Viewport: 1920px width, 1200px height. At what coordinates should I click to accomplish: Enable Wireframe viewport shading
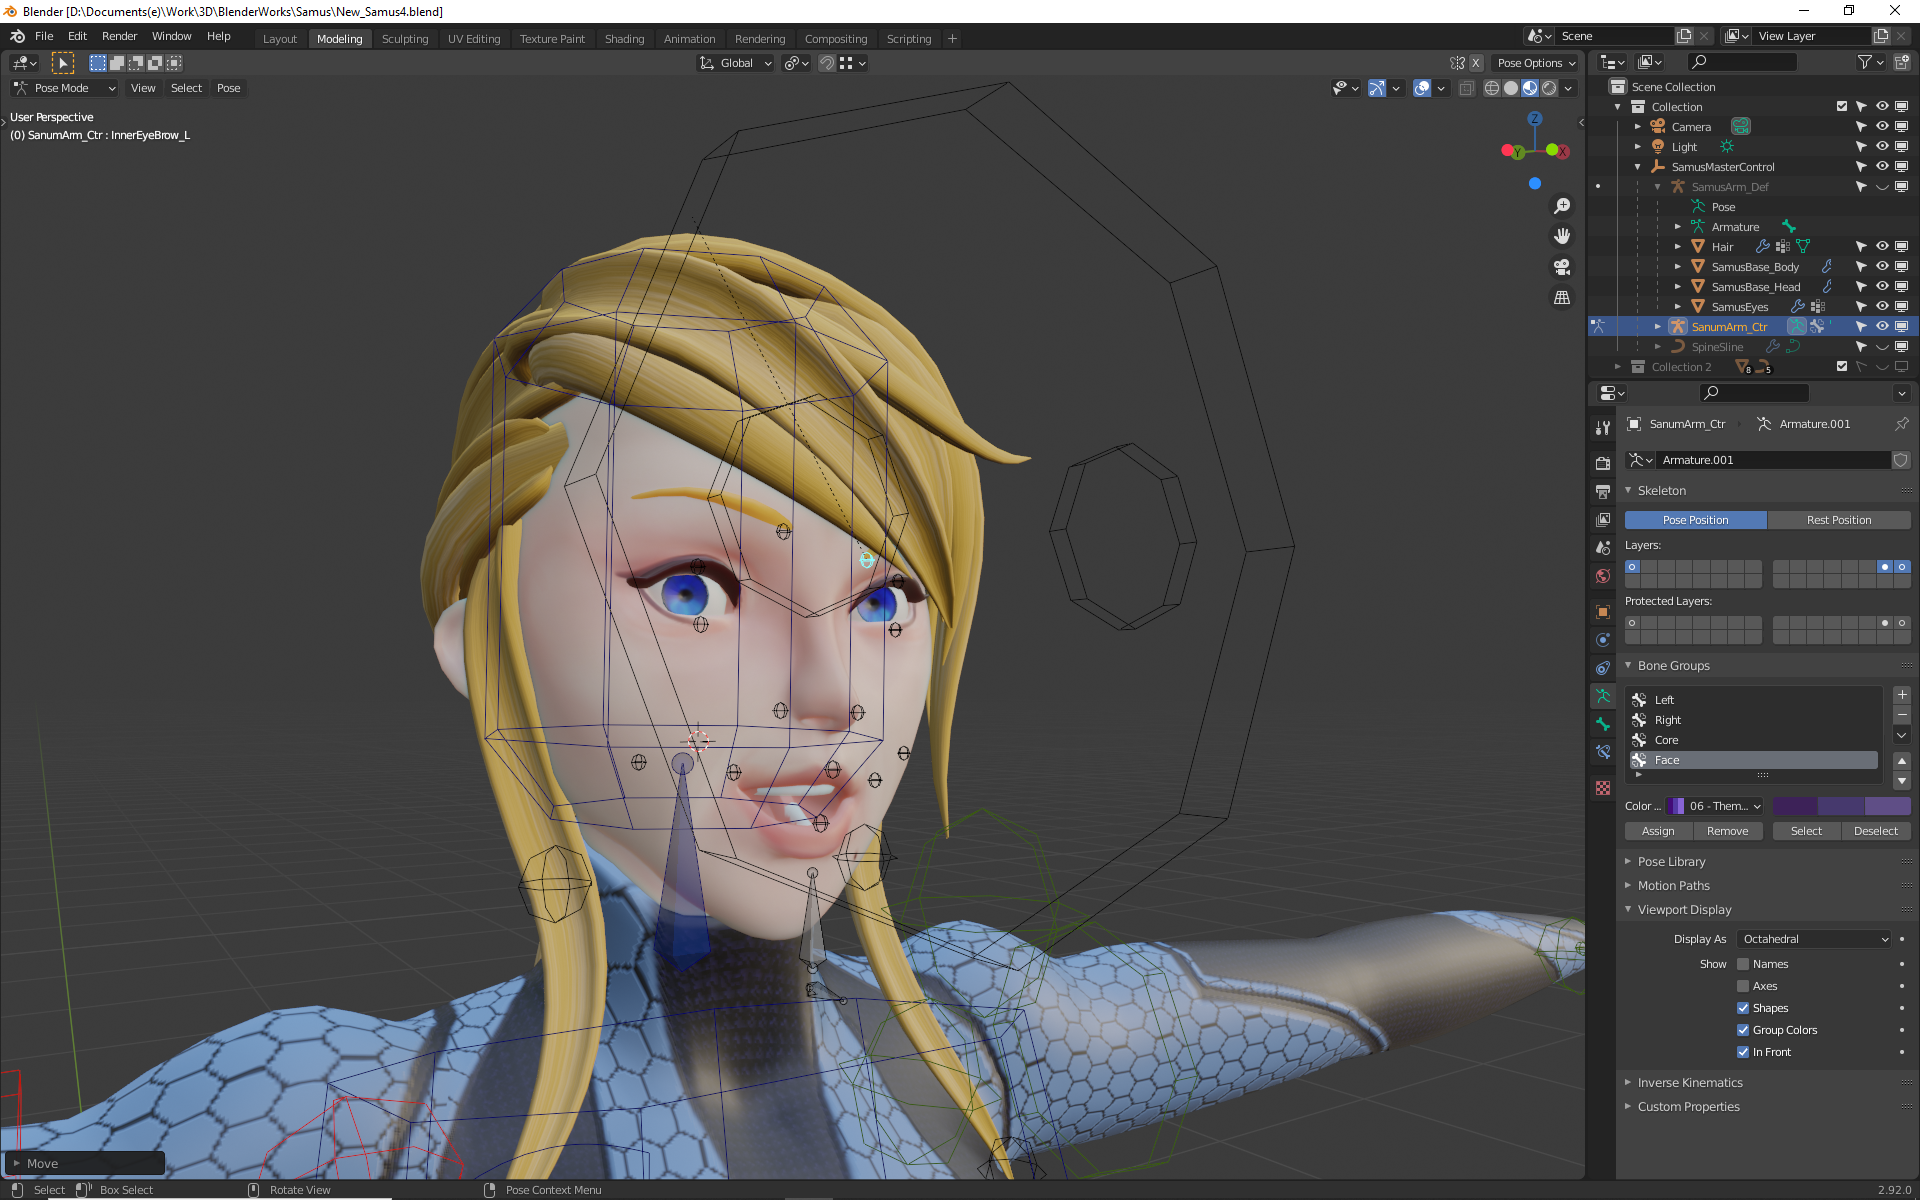1491,88
